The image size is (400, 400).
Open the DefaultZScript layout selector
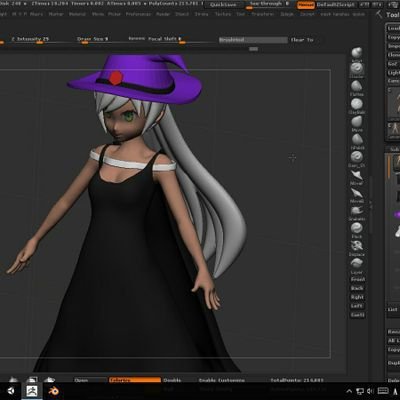337,5
